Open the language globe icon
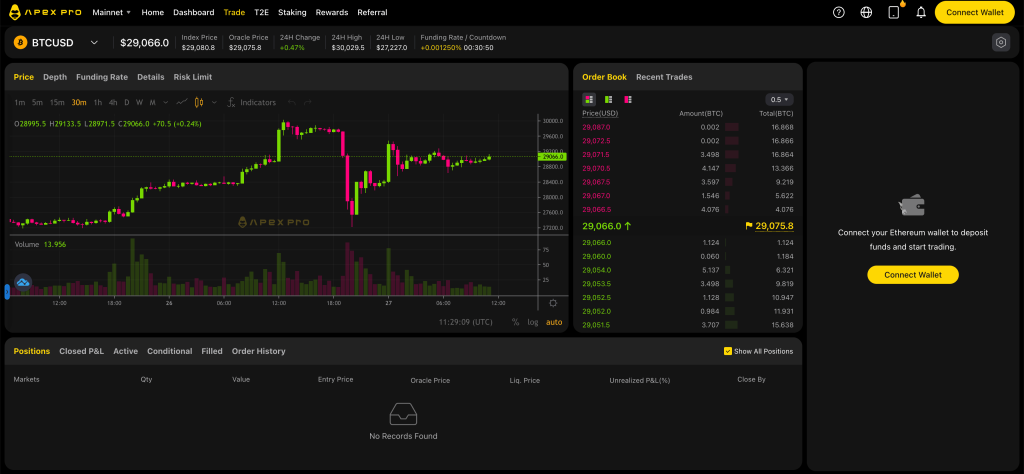The image size is (1024, 474). click(867, 12)
